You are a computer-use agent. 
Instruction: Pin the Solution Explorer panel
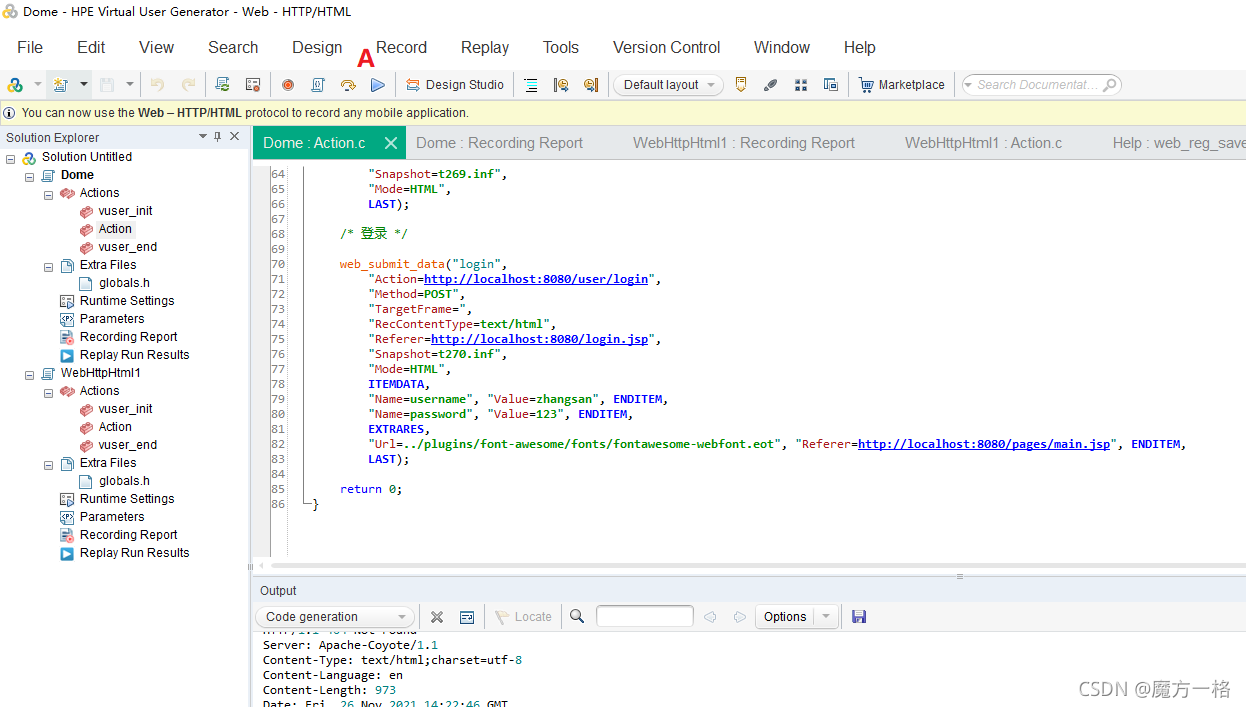[218, 137]
